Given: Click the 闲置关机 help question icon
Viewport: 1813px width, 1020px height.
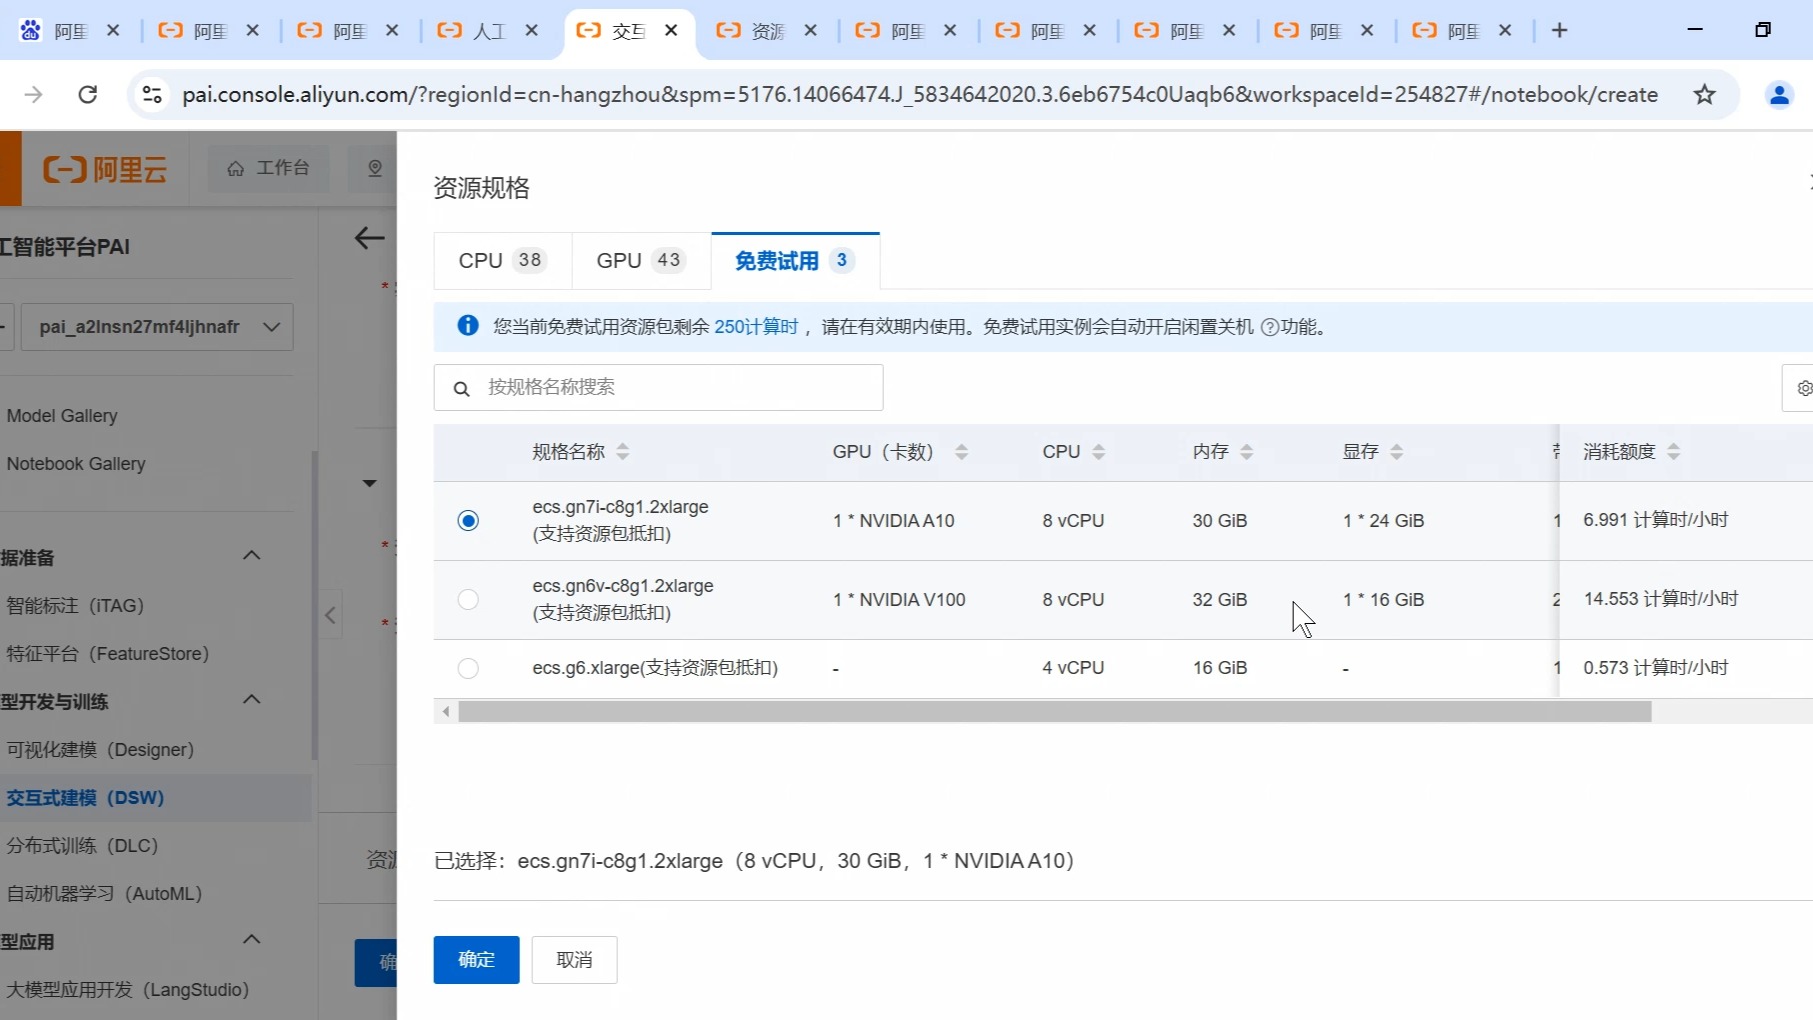Looking at the screenshot, I should point(1269,327).
